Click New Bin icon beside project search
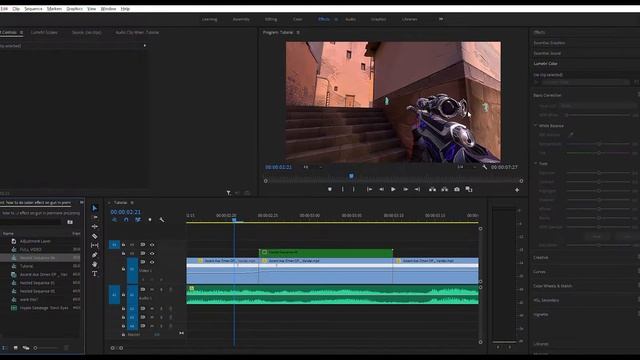Viewport: 640px width, 360px height. (70, 222)
